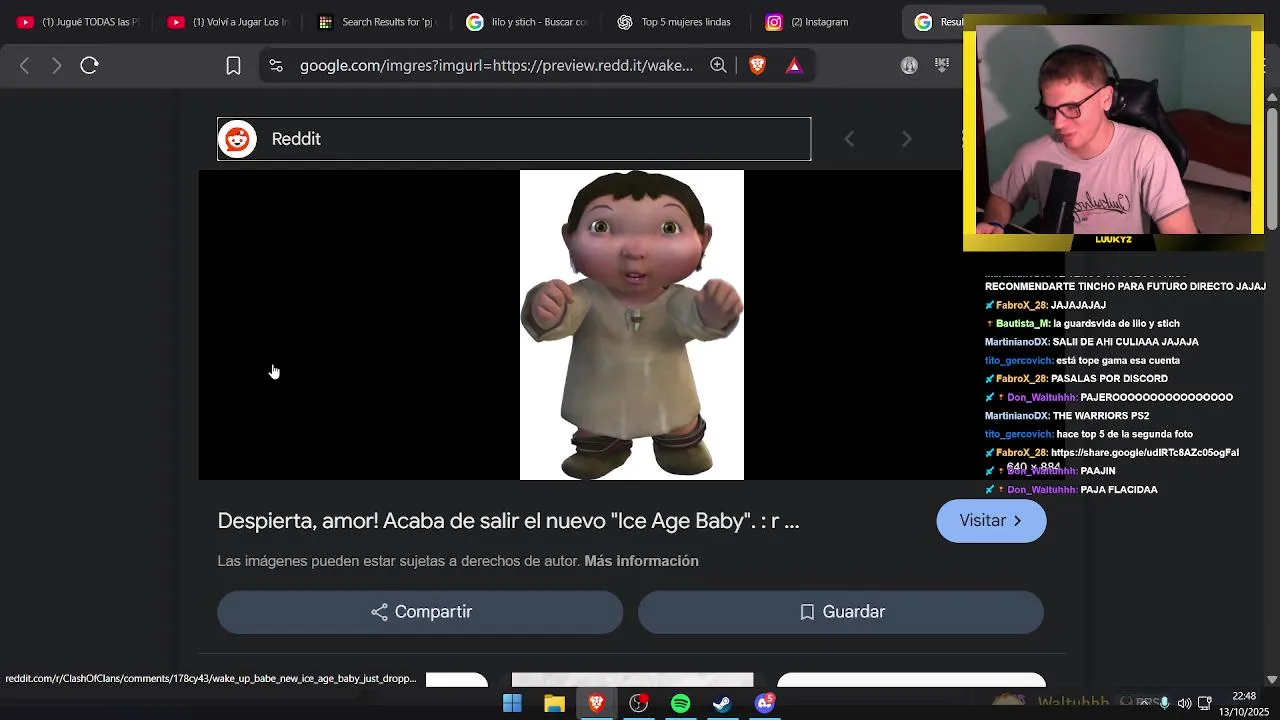
Task: Open Discord from the taskbar
Action: (x=764, y=704)
